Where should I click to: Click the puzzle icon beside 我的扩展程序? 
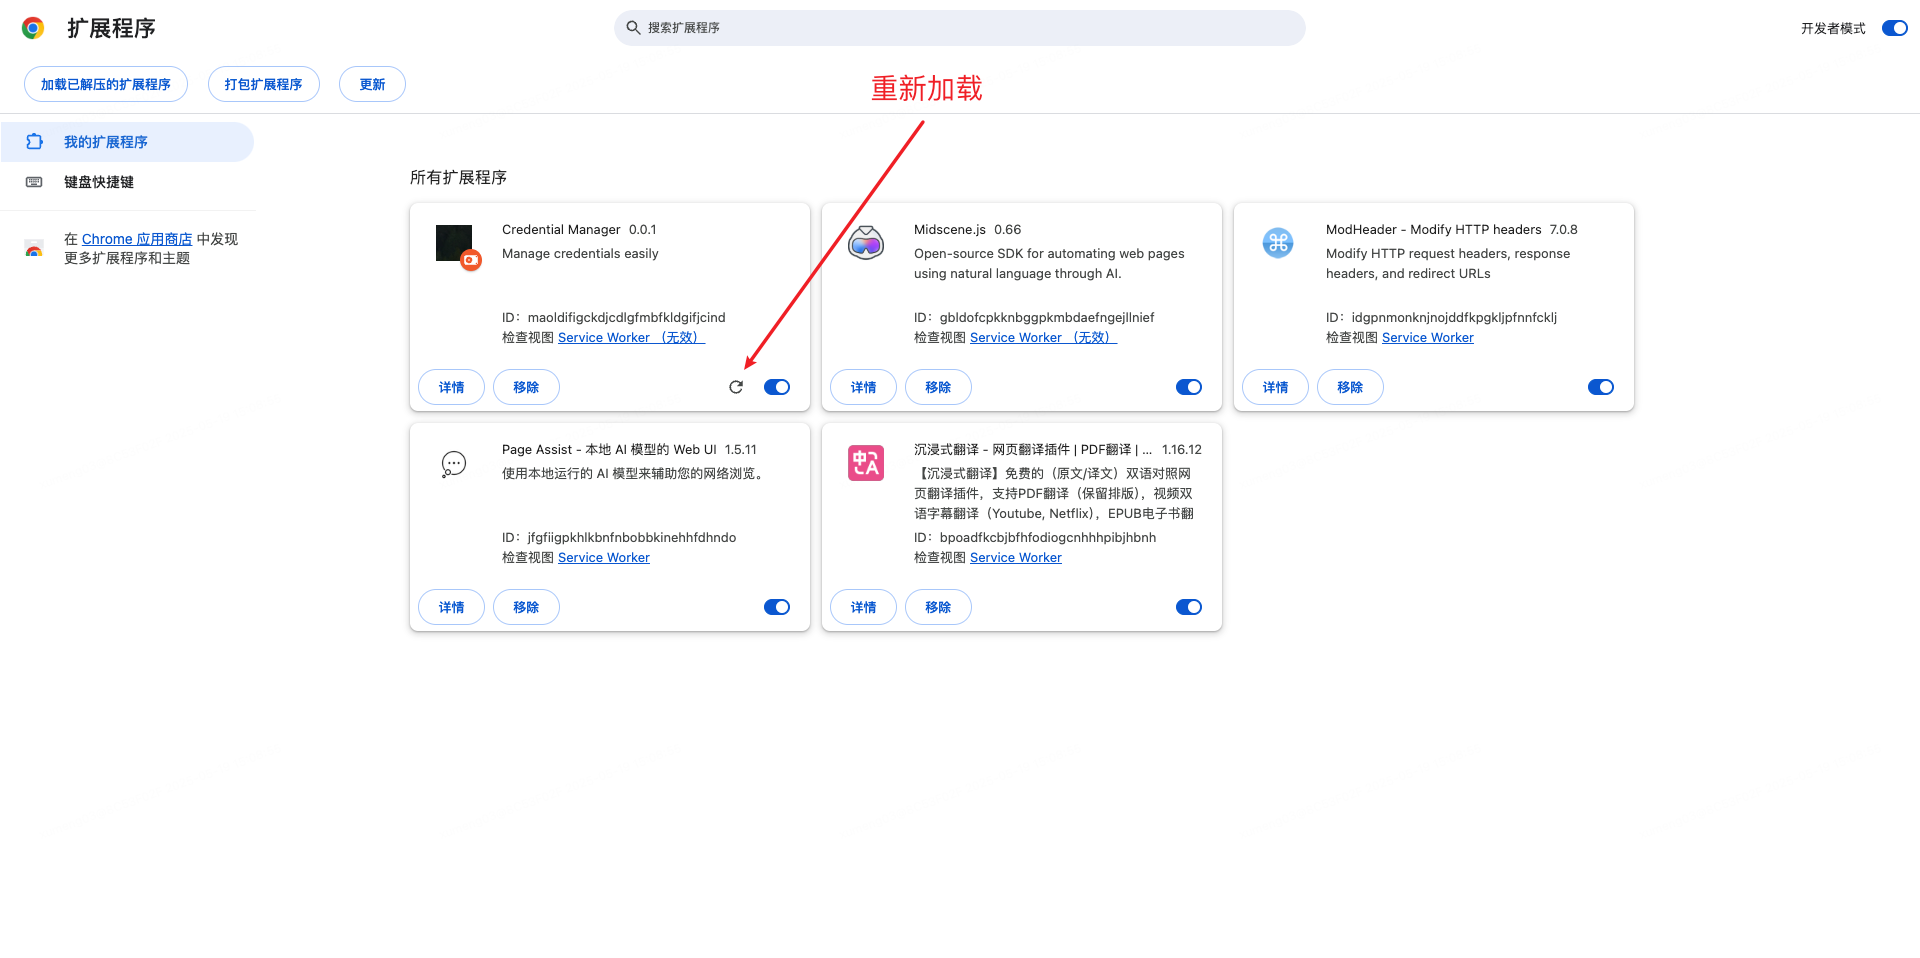(35, 142)
